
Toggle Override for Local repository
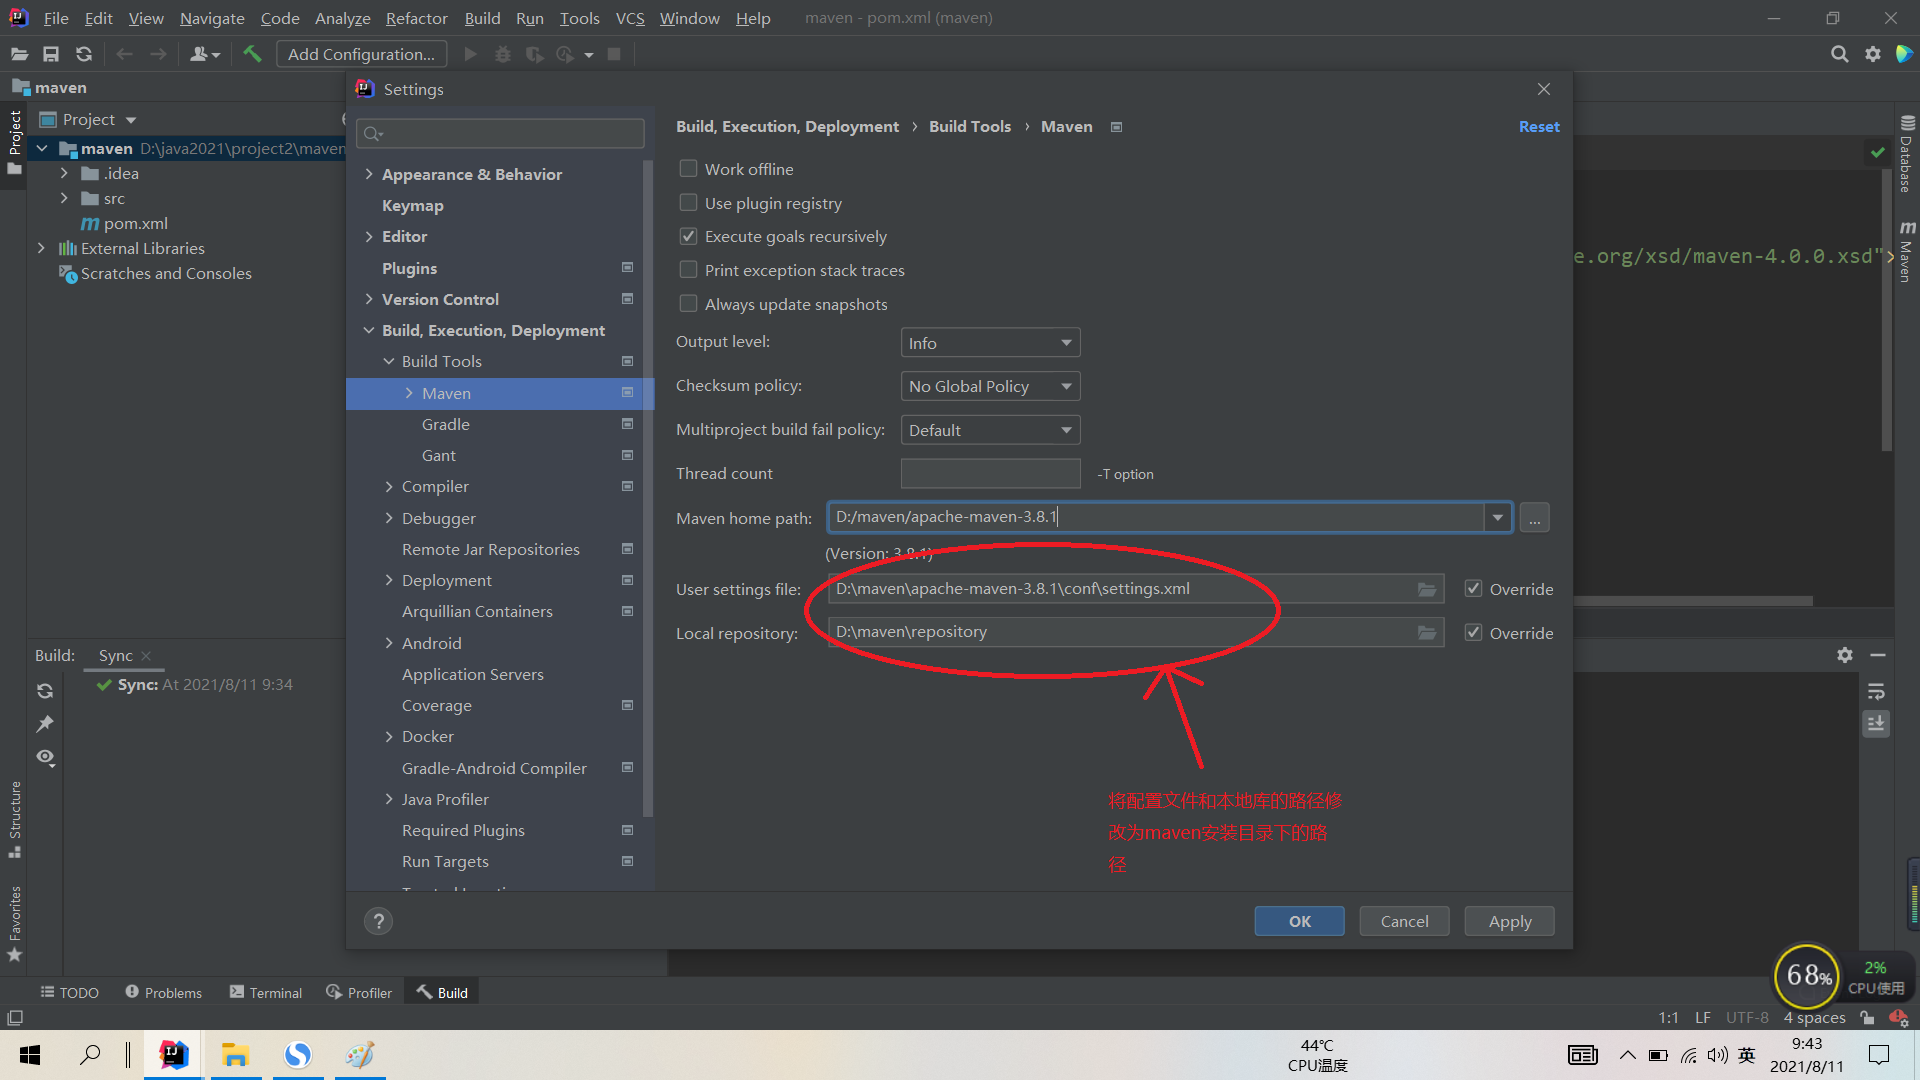pyautogui.click(x=1473, y=633)
